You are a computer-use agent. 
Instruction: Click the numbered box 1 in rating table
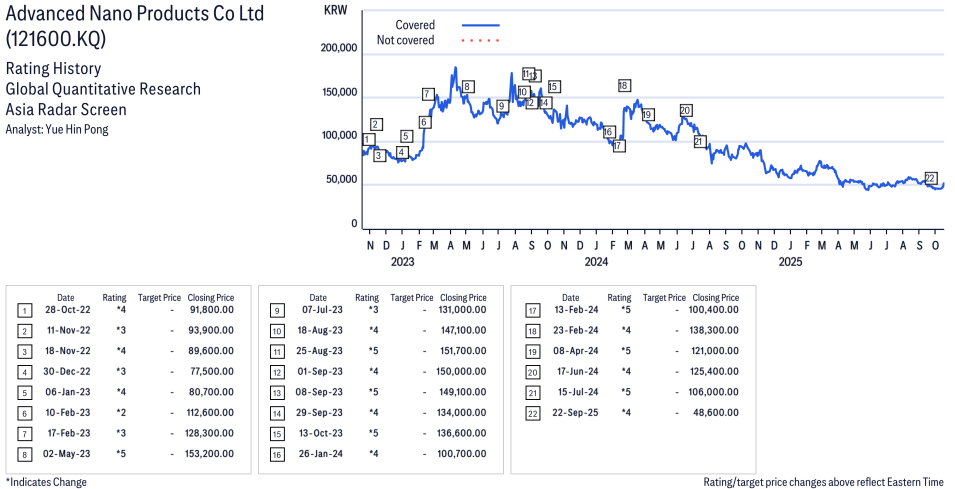point(23,310)
